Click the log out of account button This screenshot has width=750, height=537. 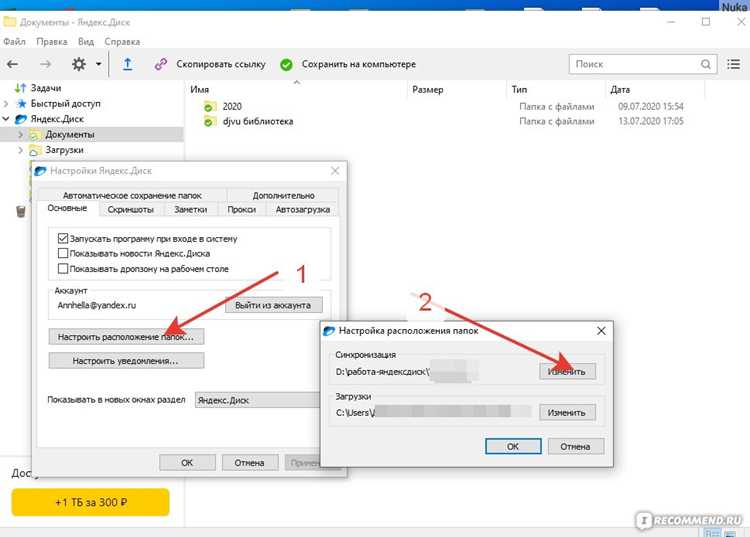pyautogui.click(x=274, y=305)
